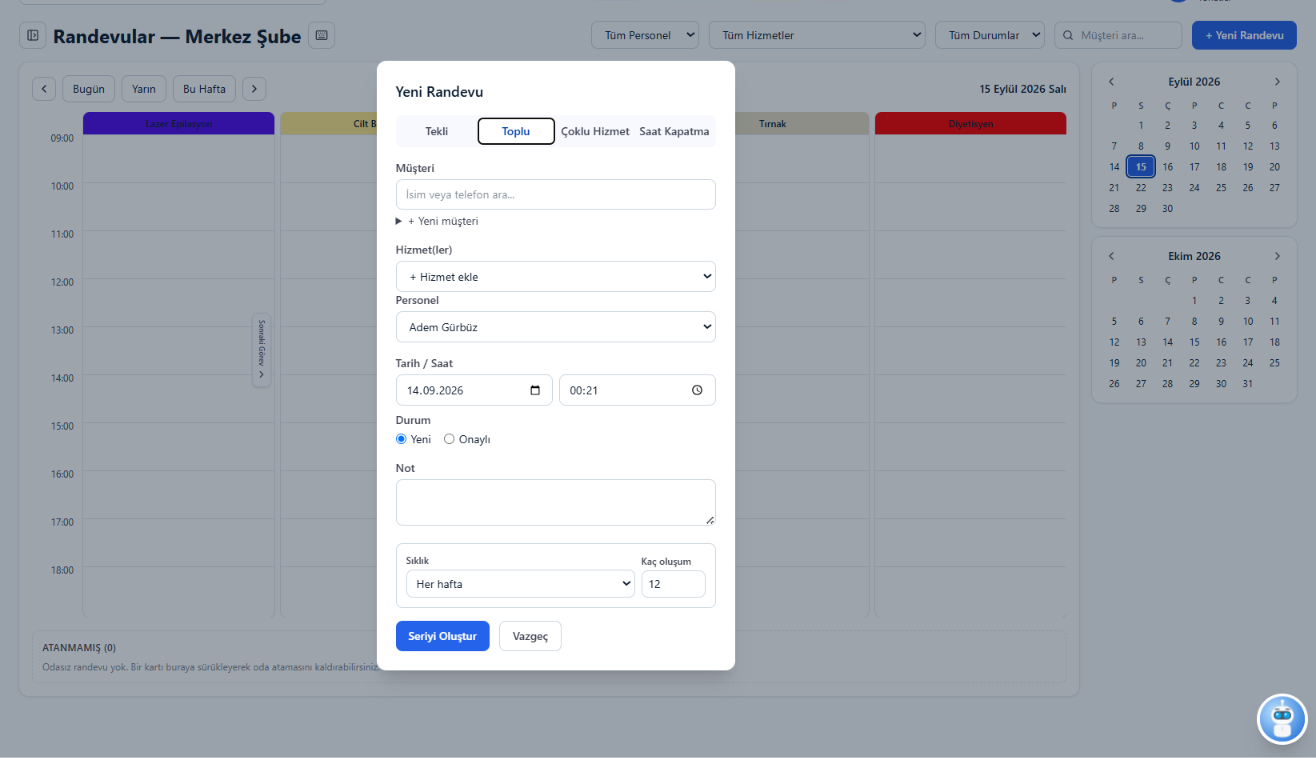This screenshot has width=1316, height=758.
Task: Click the date field showing 14.09.2026
Action: click(x=474, y=390)
